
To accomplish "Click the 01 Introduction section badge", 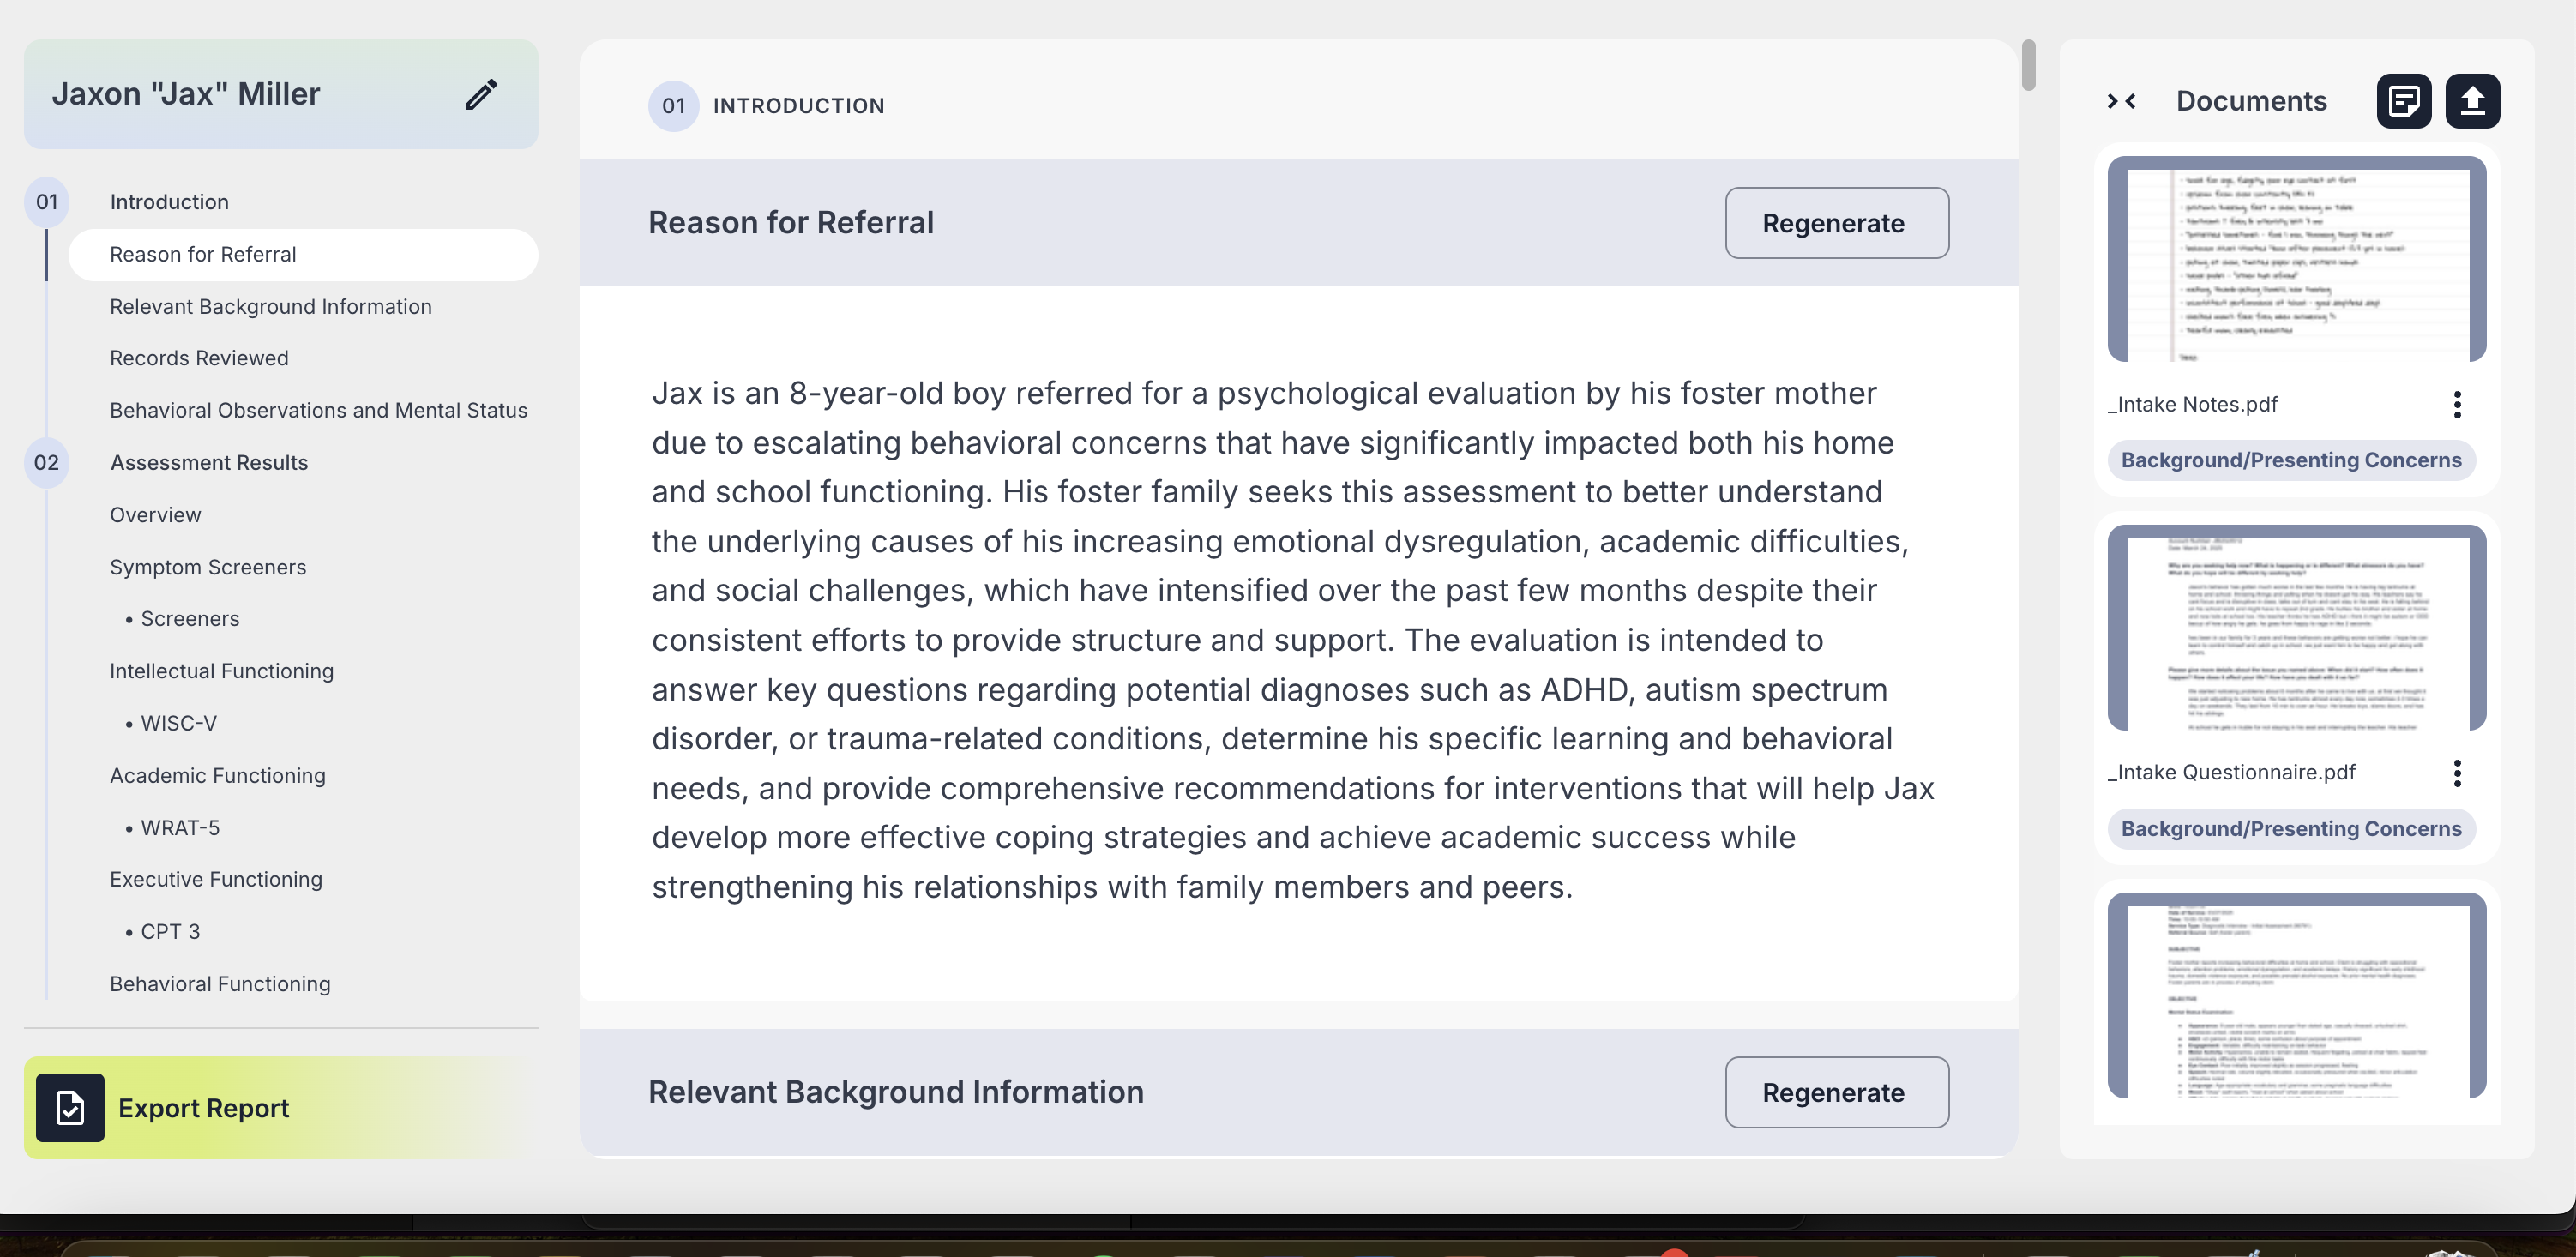I will [46, 202].
